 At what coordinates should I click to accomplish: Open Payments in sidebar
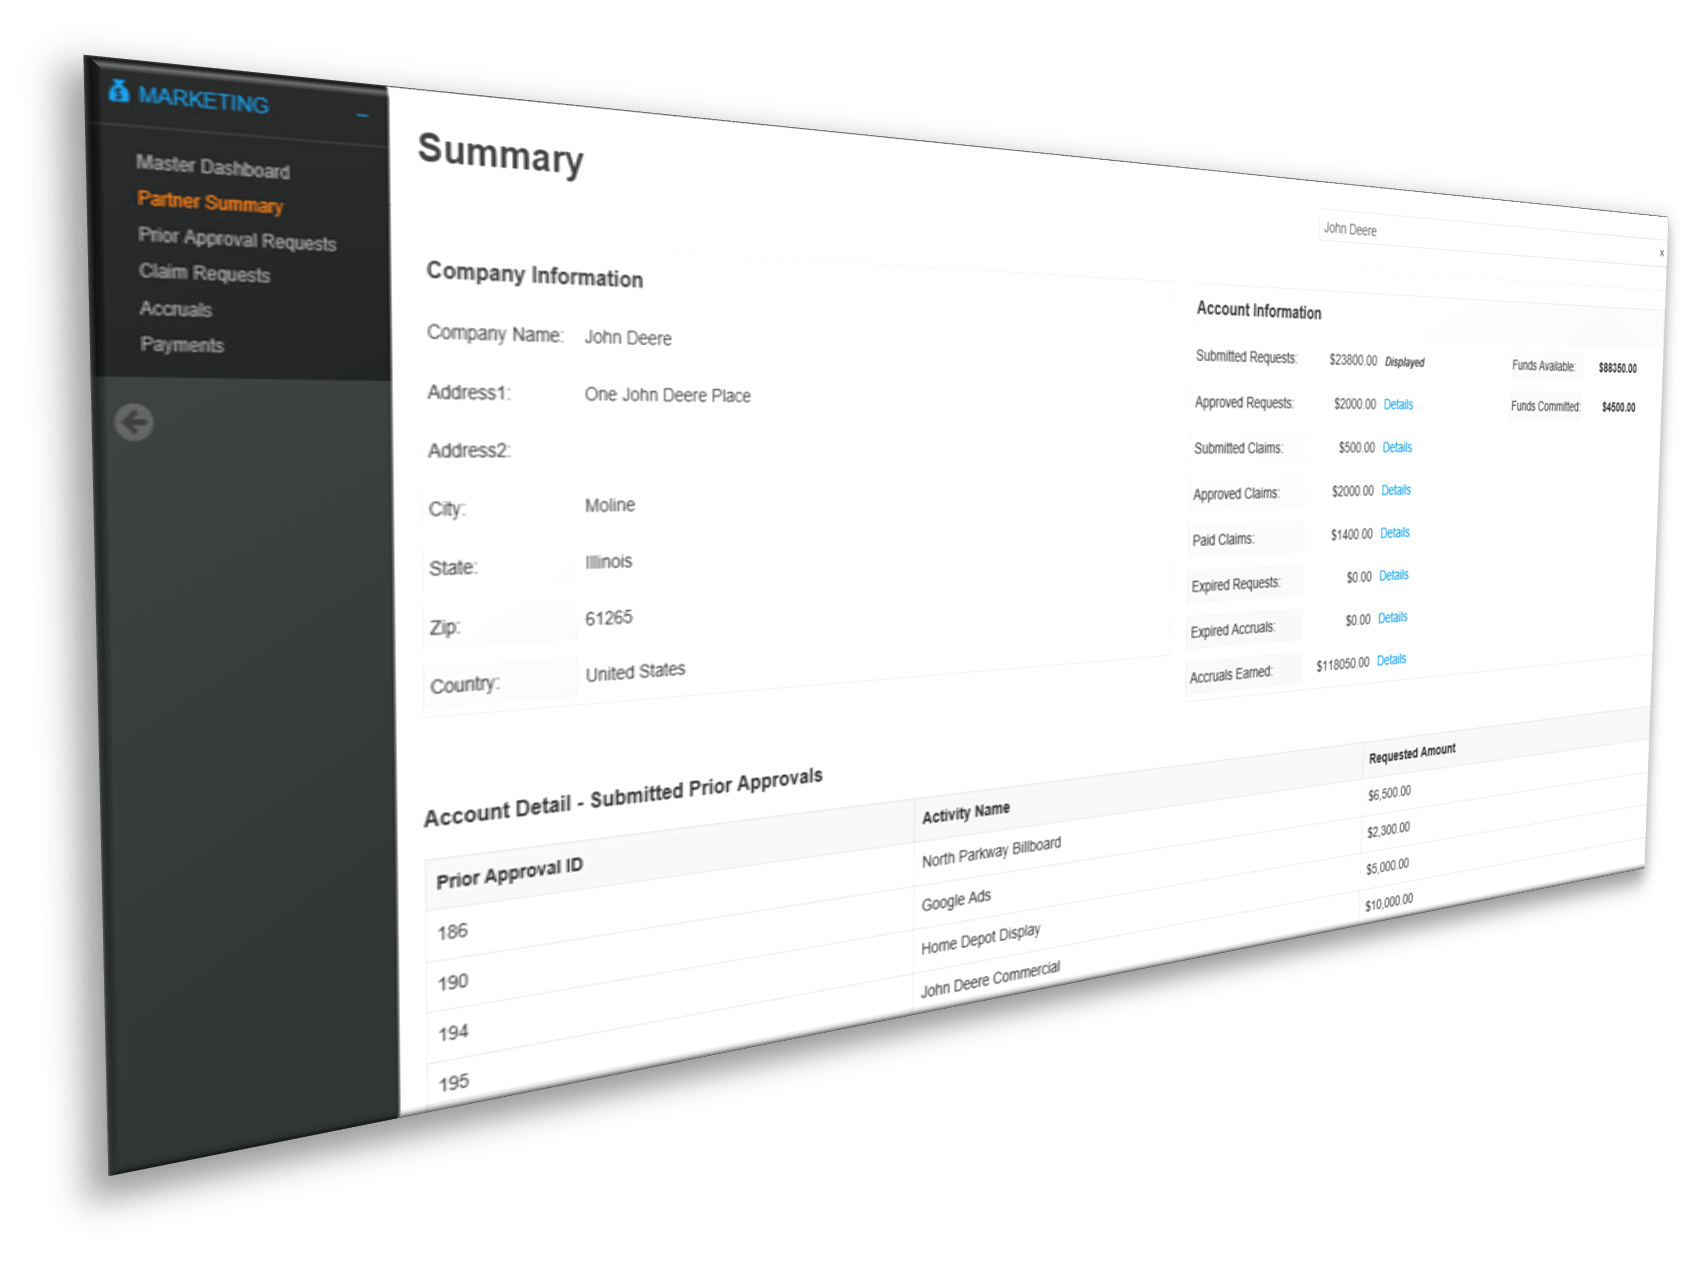tap(182, 344)
